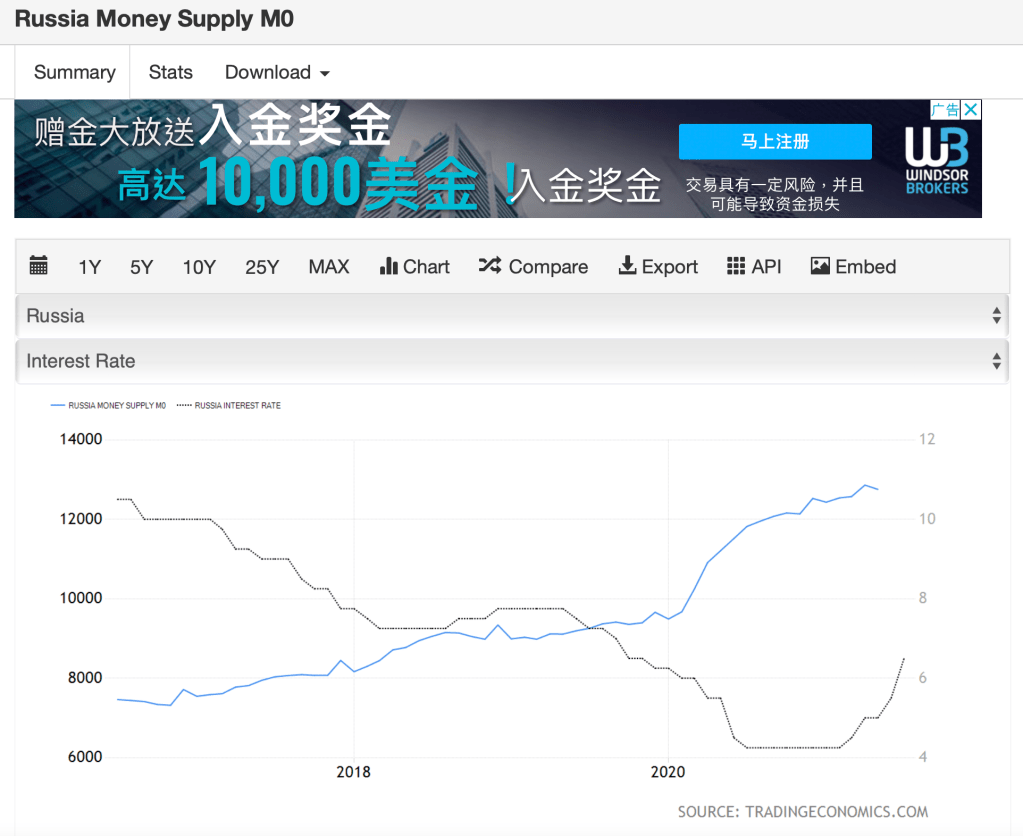Close the ad with the X icon
The height and width of the screenshot is (836, 1023).
point(971,109)
